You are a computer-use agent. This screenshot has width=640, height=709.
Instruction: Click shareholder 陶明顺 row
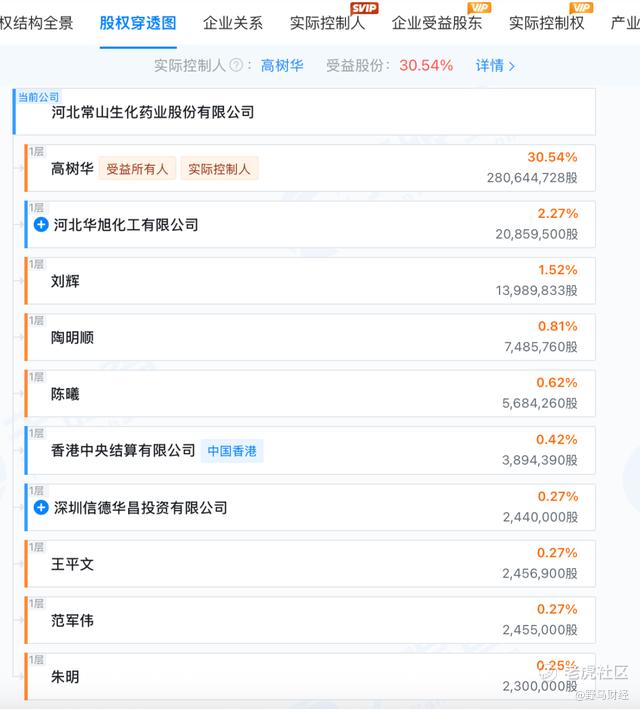tap(72, 338)
